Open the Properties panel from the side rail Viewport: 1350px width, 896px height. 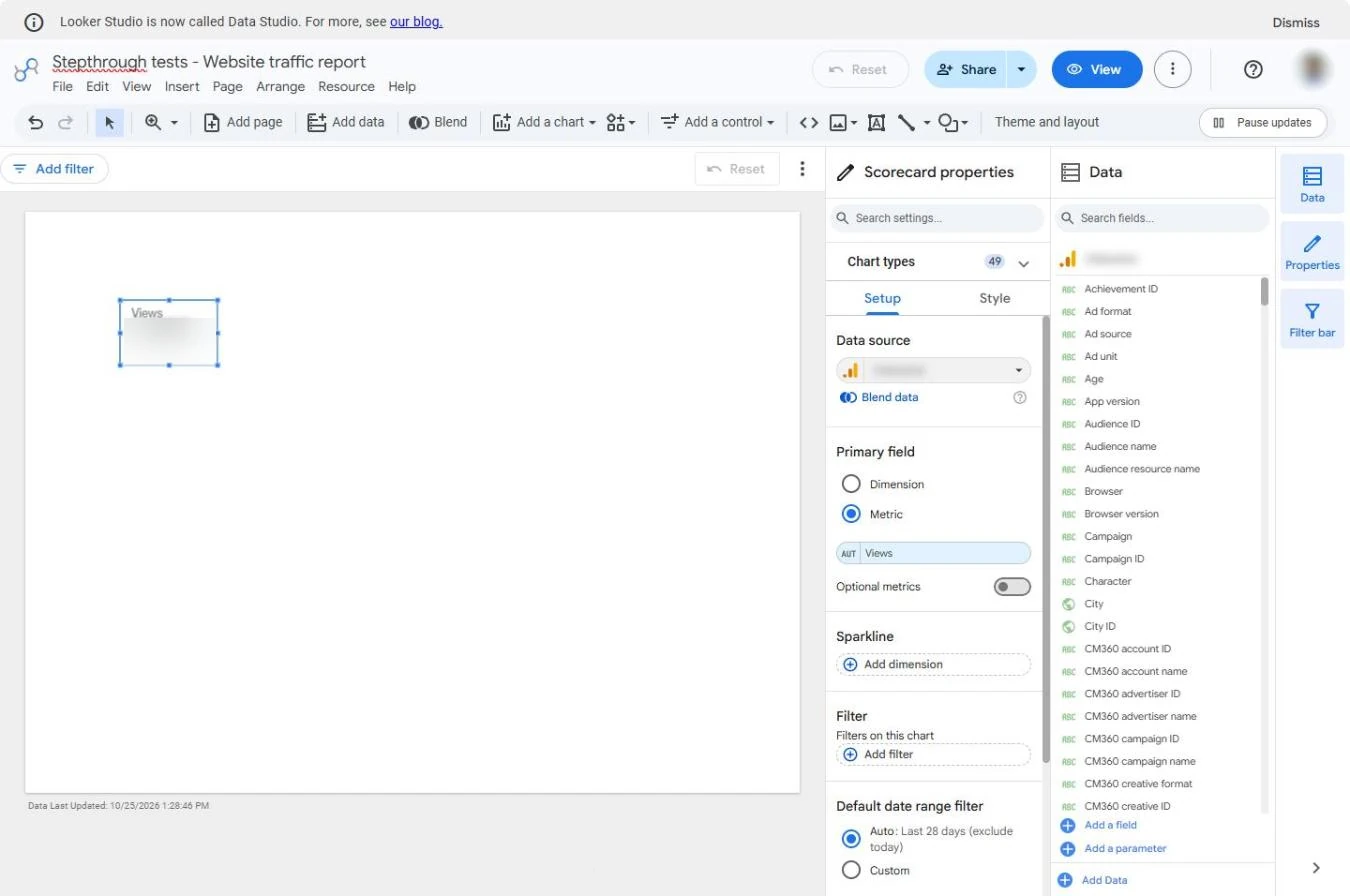1312,252
